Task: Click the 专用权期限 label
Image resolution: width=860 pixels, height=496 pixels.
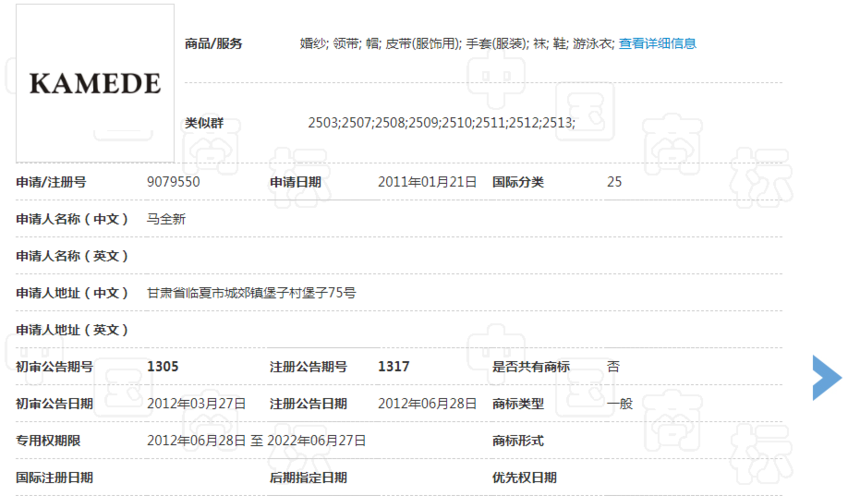Action: [48, 441]
